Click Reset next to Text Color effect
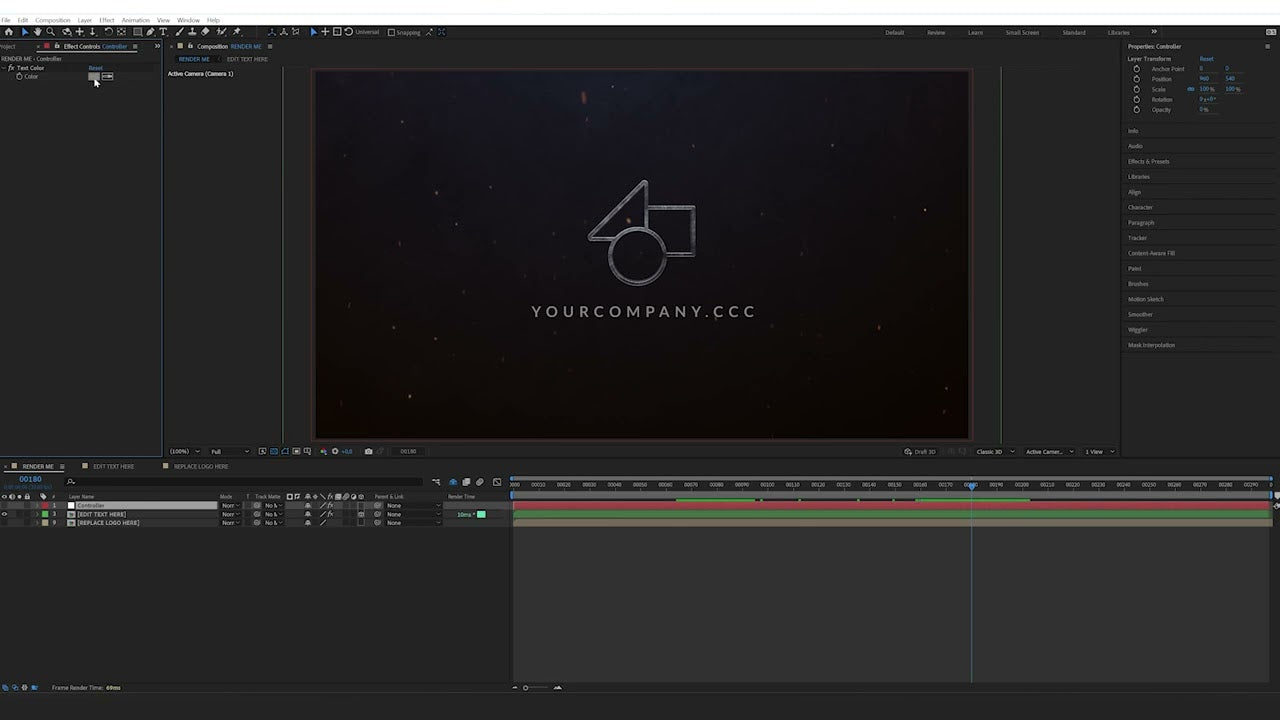1280x720 pixels. [95, 68]
